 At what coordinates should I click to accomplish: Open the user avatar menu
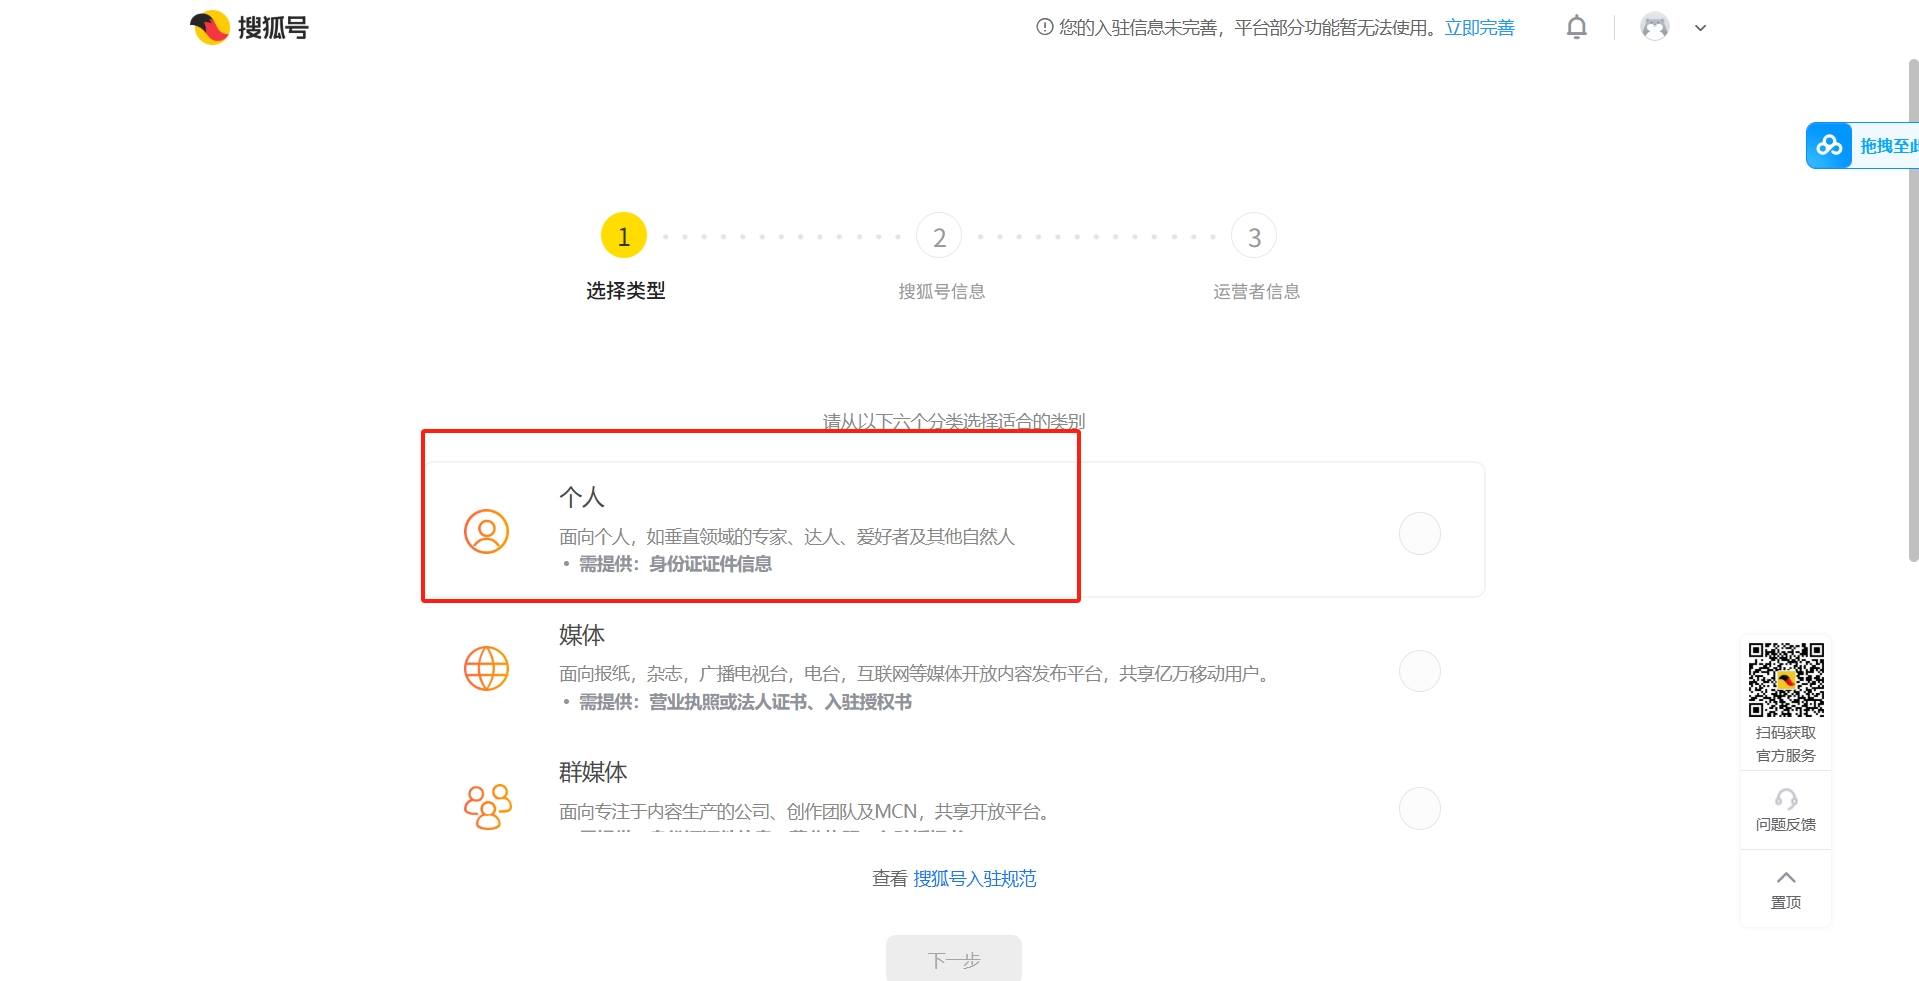(1655, 27)
